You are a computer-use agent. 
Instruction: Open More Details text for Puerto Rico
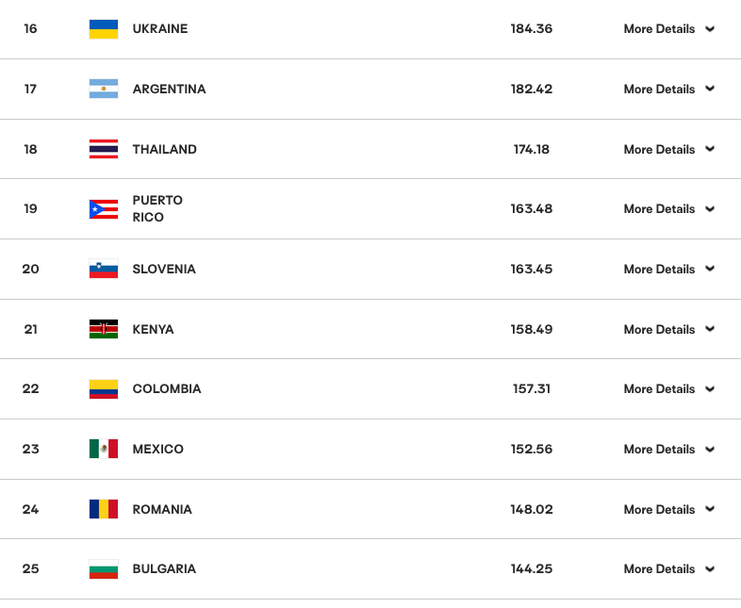[x=659, y=209]
